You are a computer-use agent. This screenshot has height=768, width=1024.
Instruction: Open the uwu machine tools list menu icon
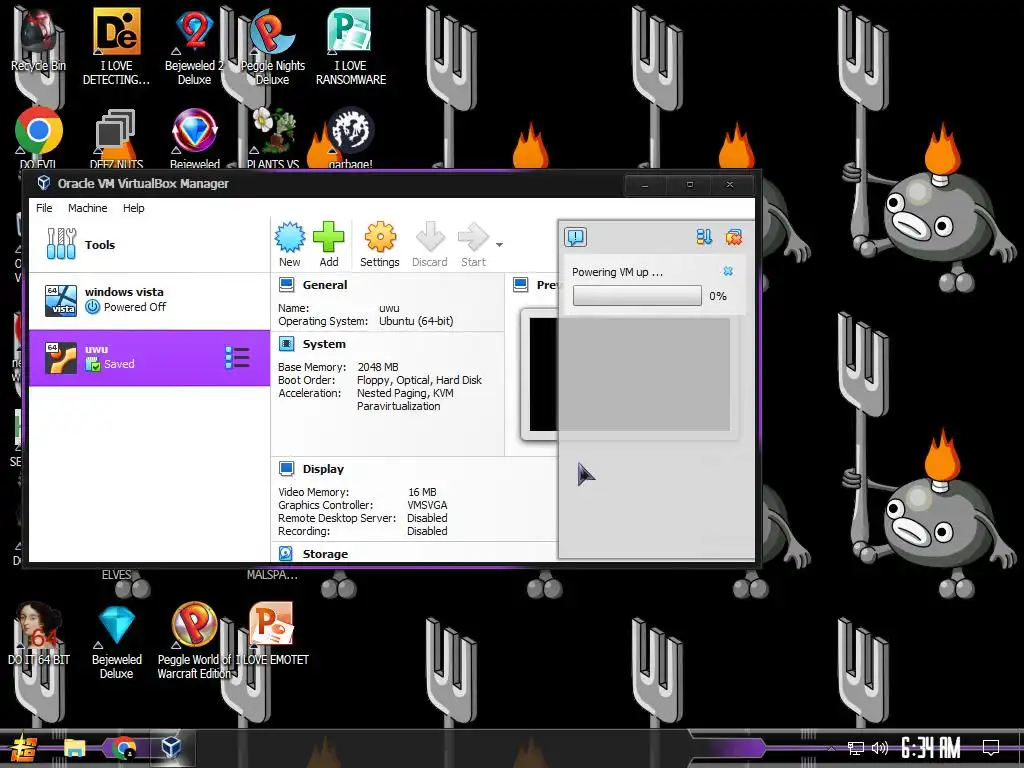pyautogui.click(x=237, y=357)
